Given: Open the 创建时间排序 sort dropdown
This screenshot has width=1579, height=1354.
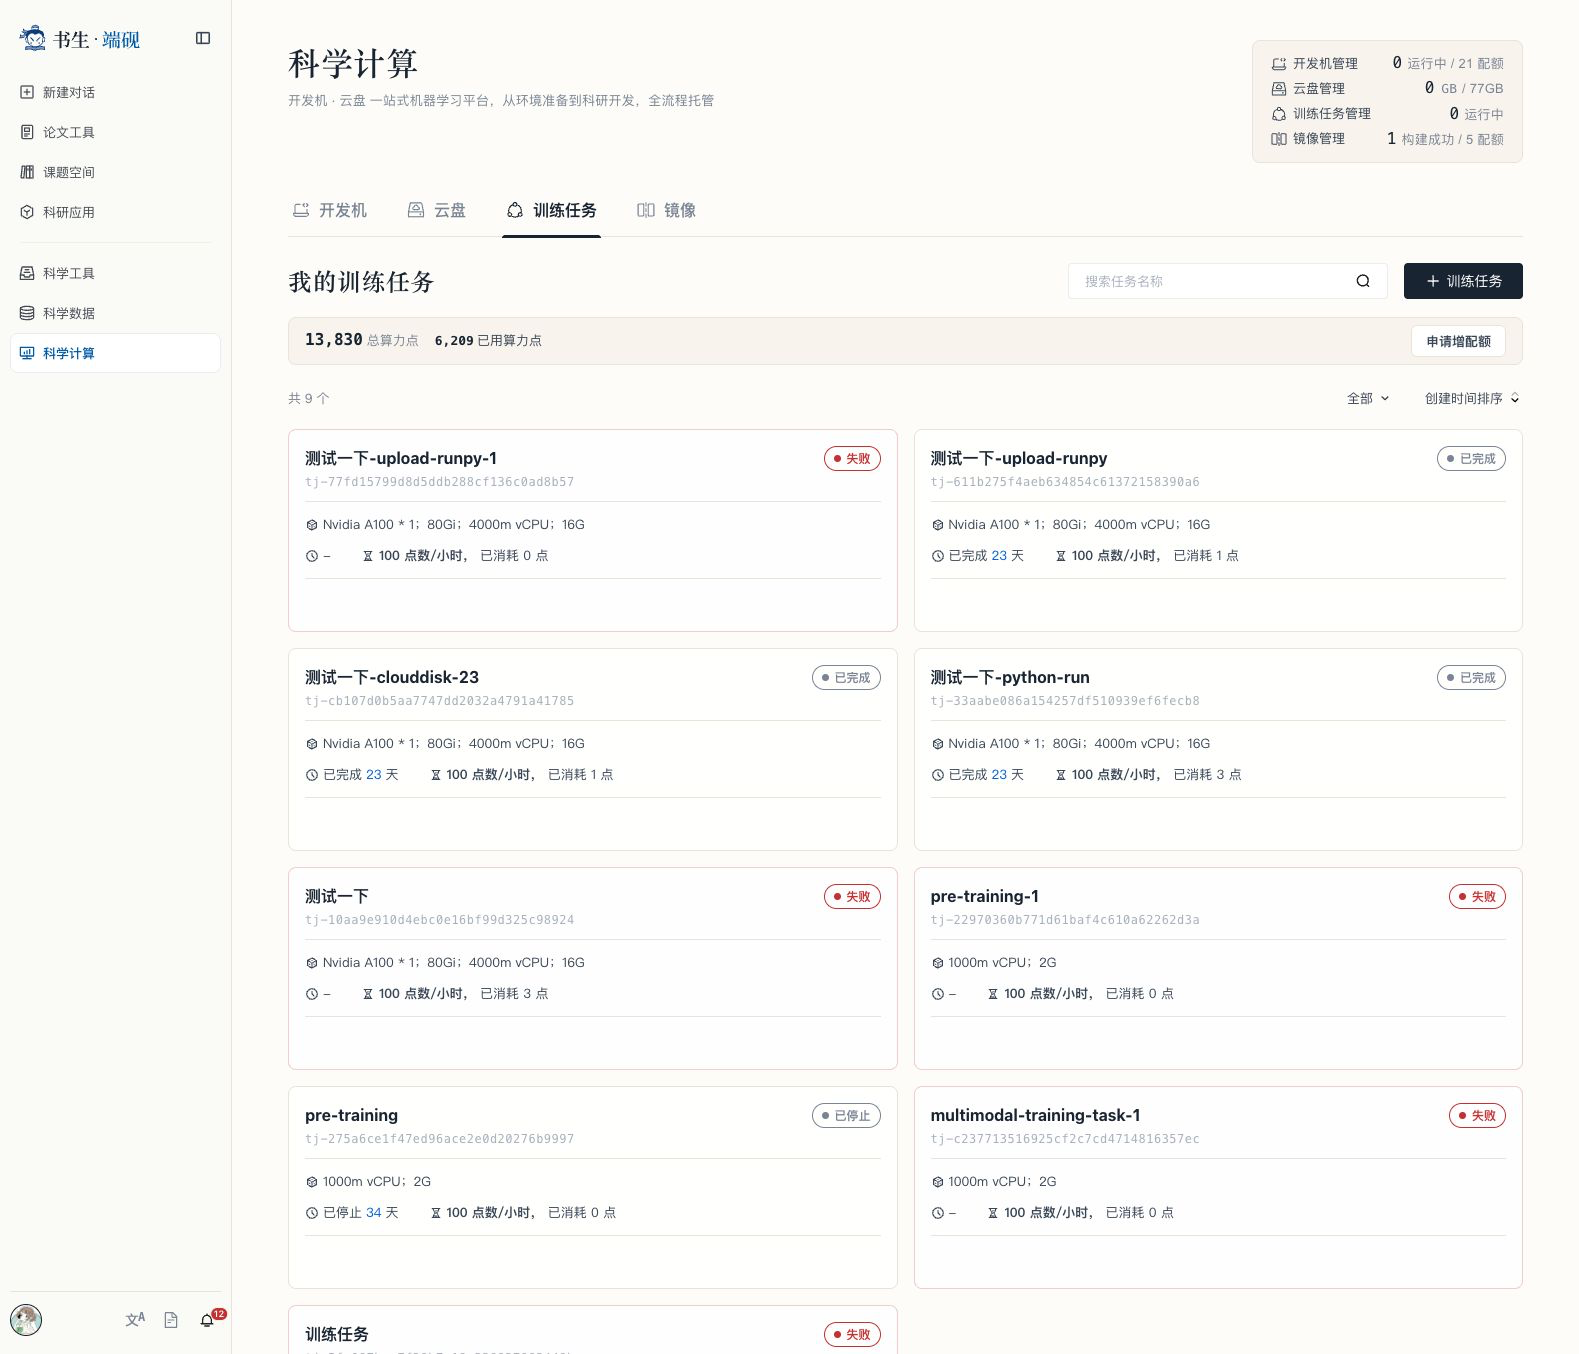Looking at the screenshot, I should [1472, 398].
